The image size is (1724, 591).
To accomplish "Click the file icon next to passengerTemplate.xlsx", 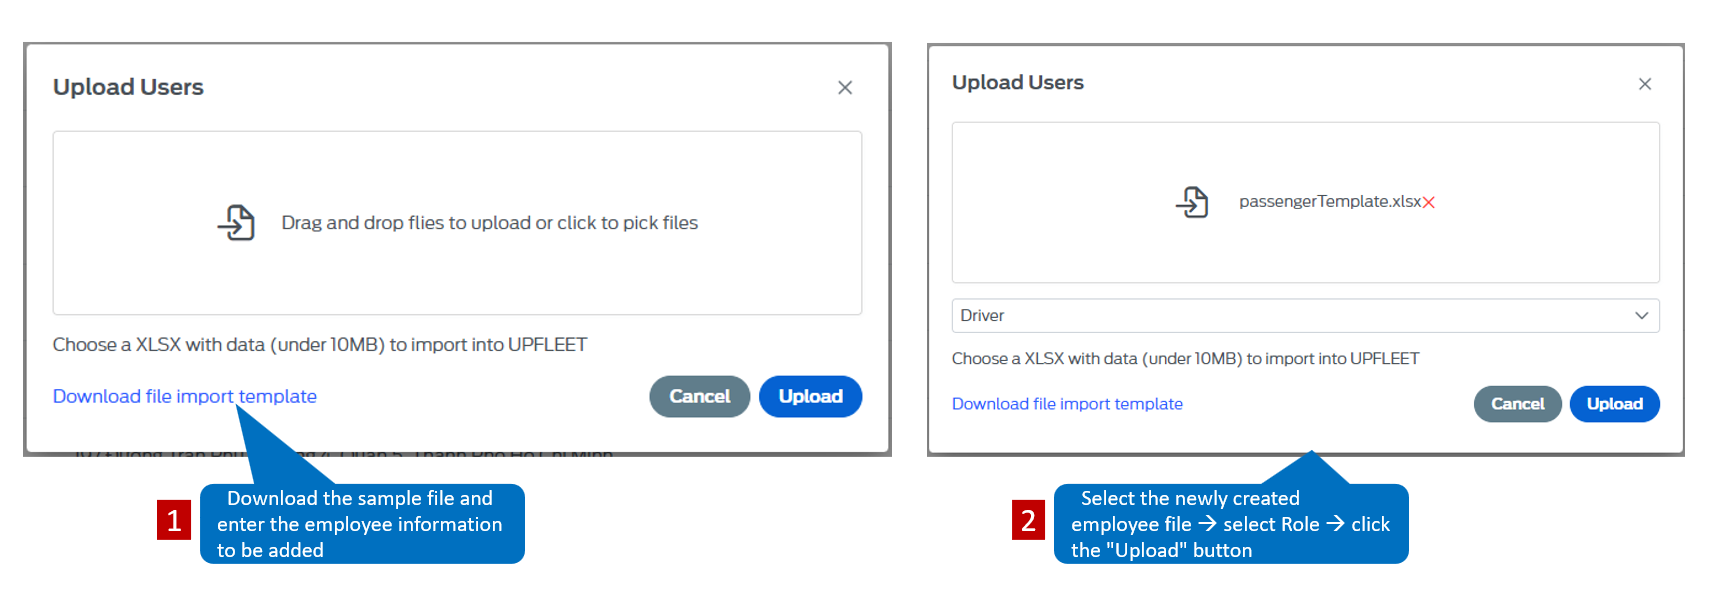I will pyautogui.click(x=1192, y=202).
